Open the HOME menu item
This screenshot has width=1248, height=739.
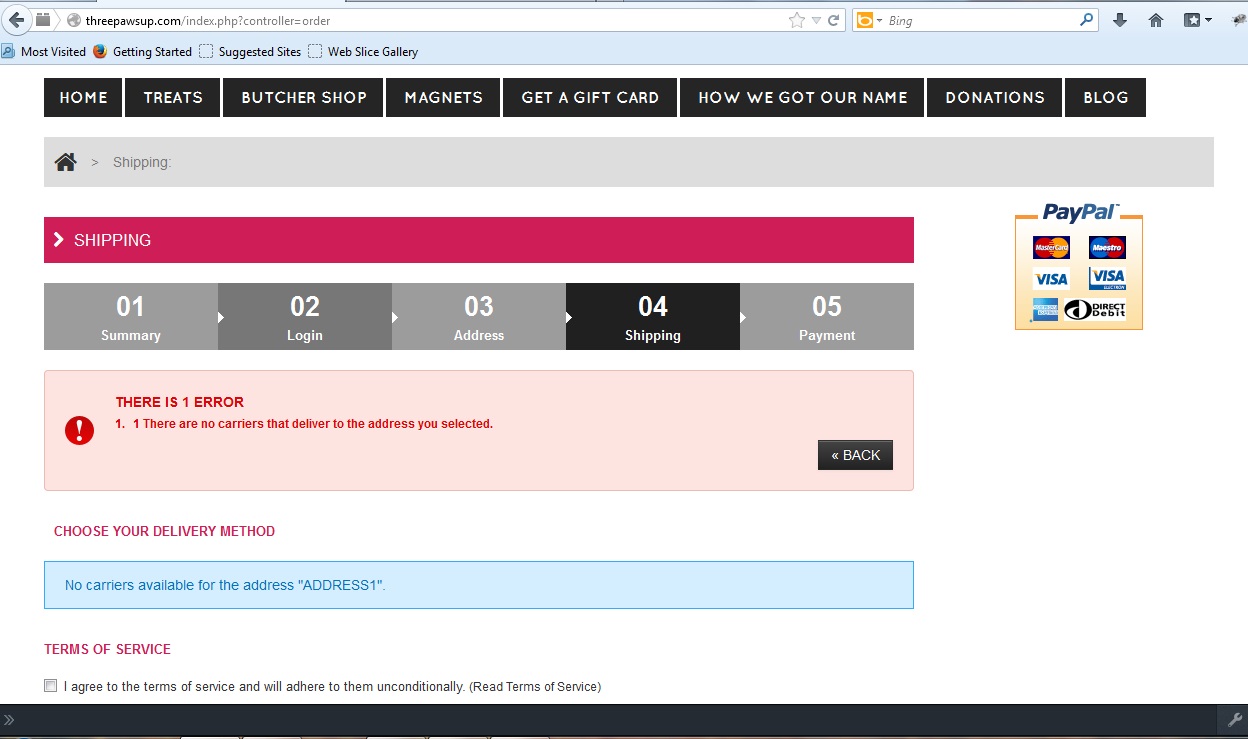click(83, 98)
